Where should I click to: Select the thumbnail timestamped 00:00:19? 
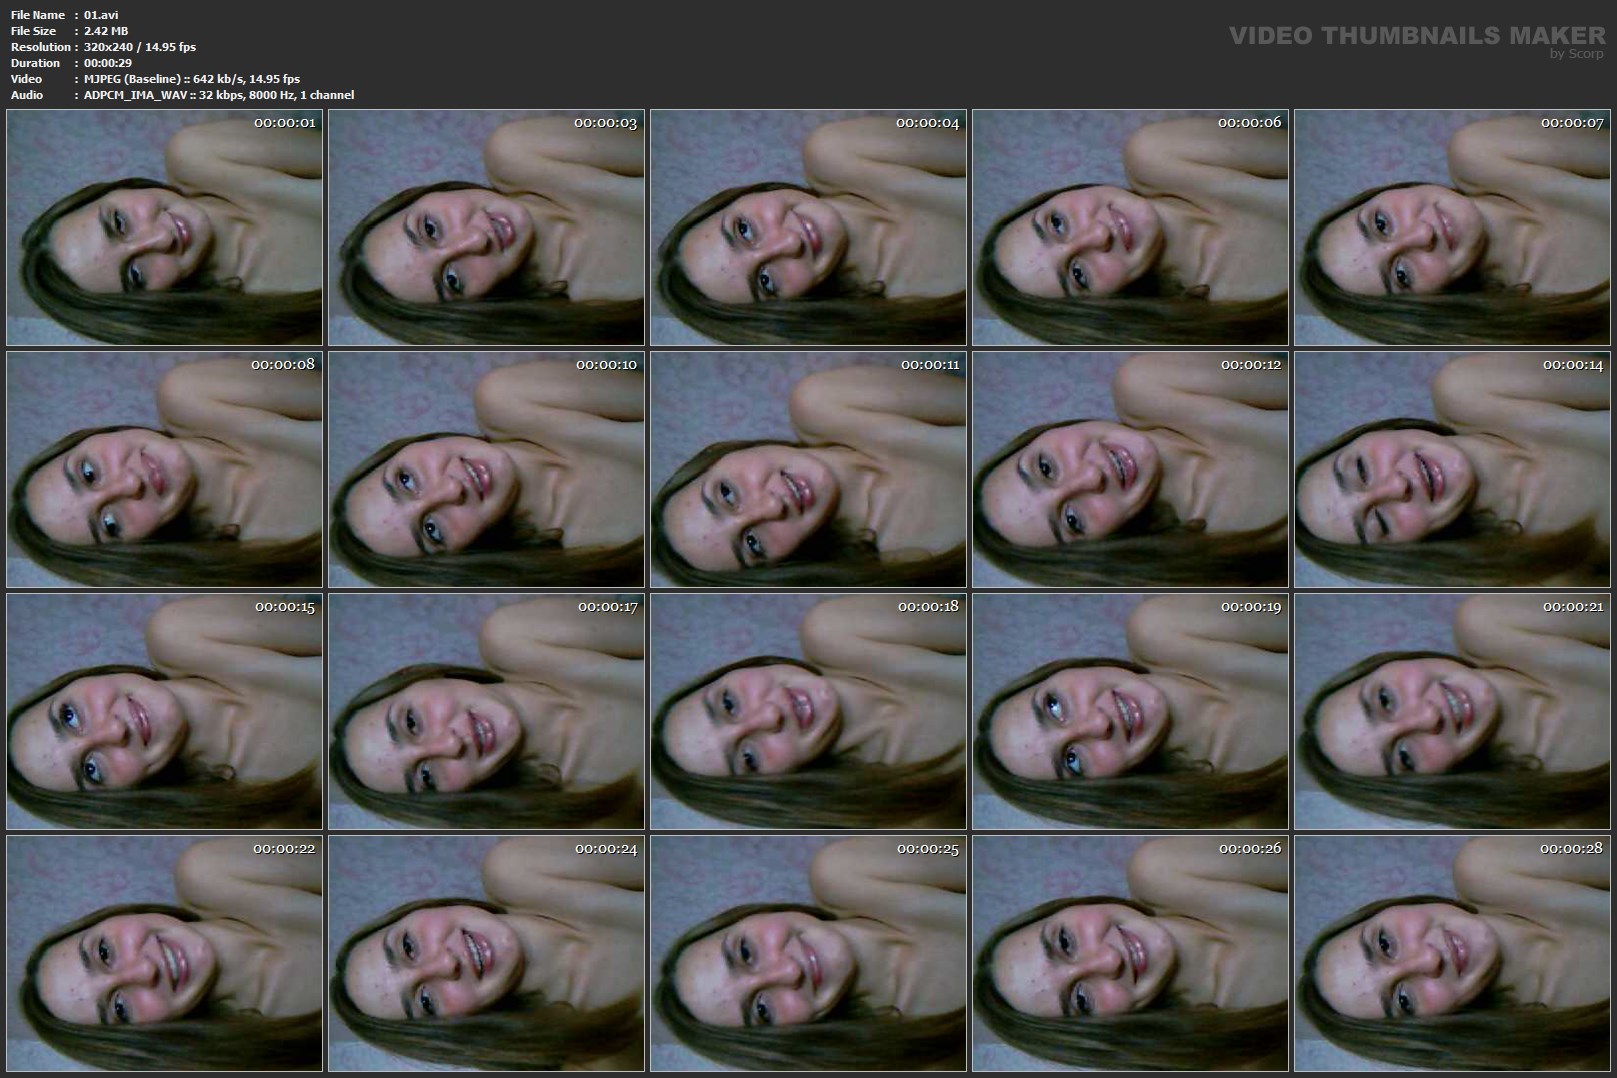point(1130,711)
